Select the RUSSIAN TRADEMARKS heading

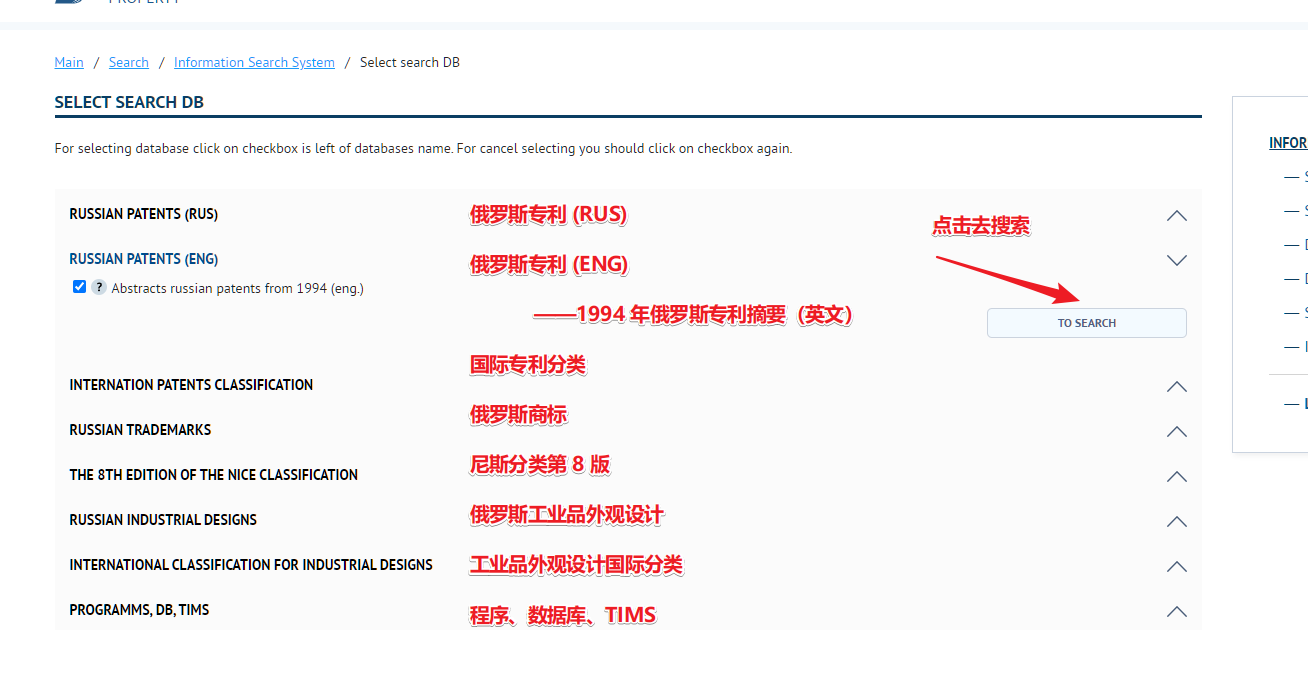[140, 430]
